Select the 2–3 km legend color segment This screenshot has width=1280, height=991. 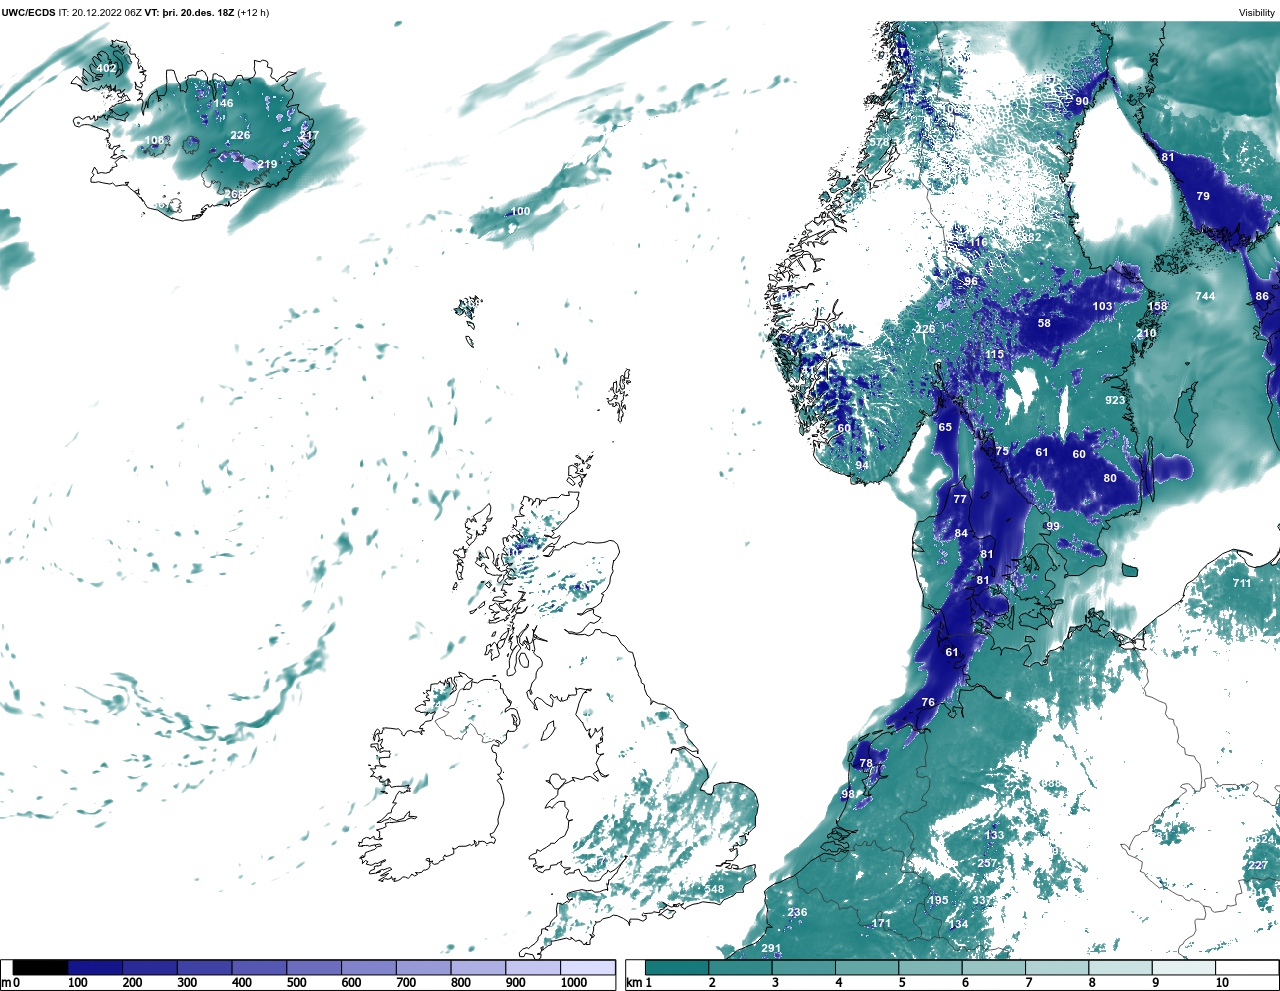click(740, 967)
